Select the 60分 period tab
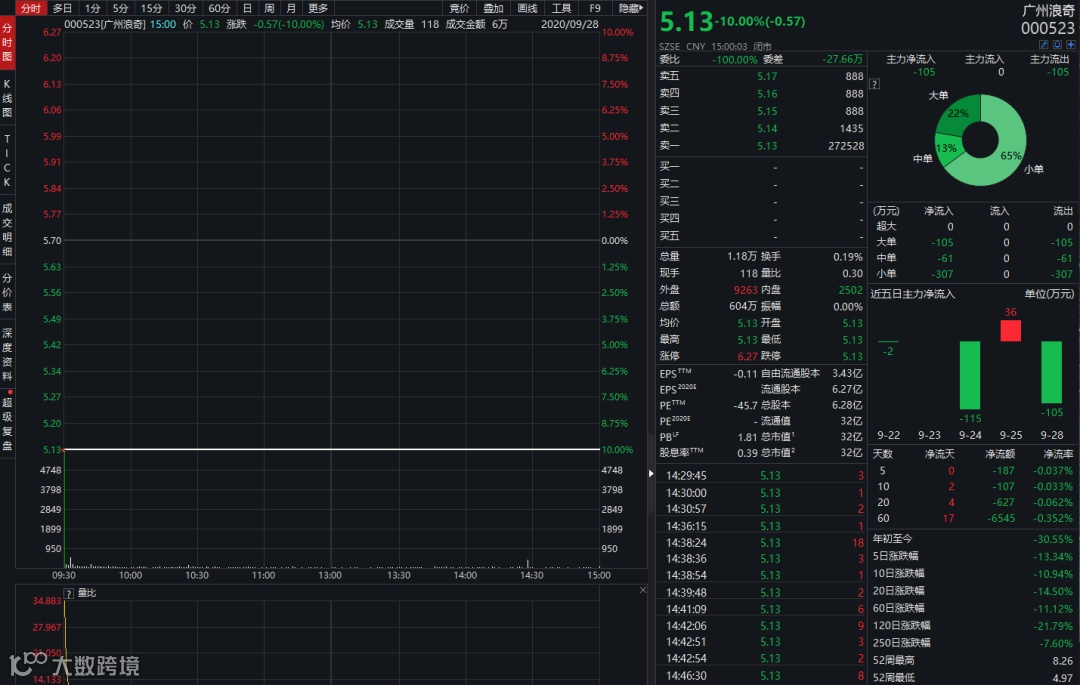 coord(219,8)
